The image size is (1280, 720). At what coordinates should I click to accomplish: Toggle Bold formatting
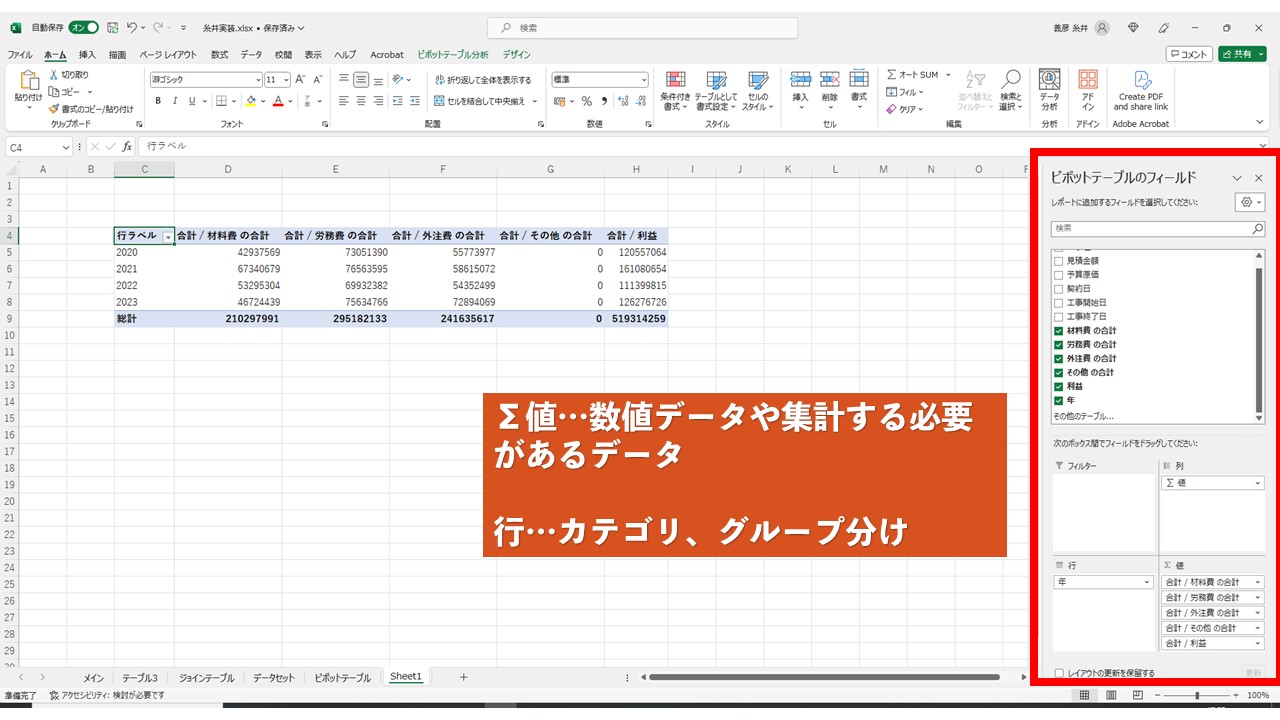(x=158, y=101)
